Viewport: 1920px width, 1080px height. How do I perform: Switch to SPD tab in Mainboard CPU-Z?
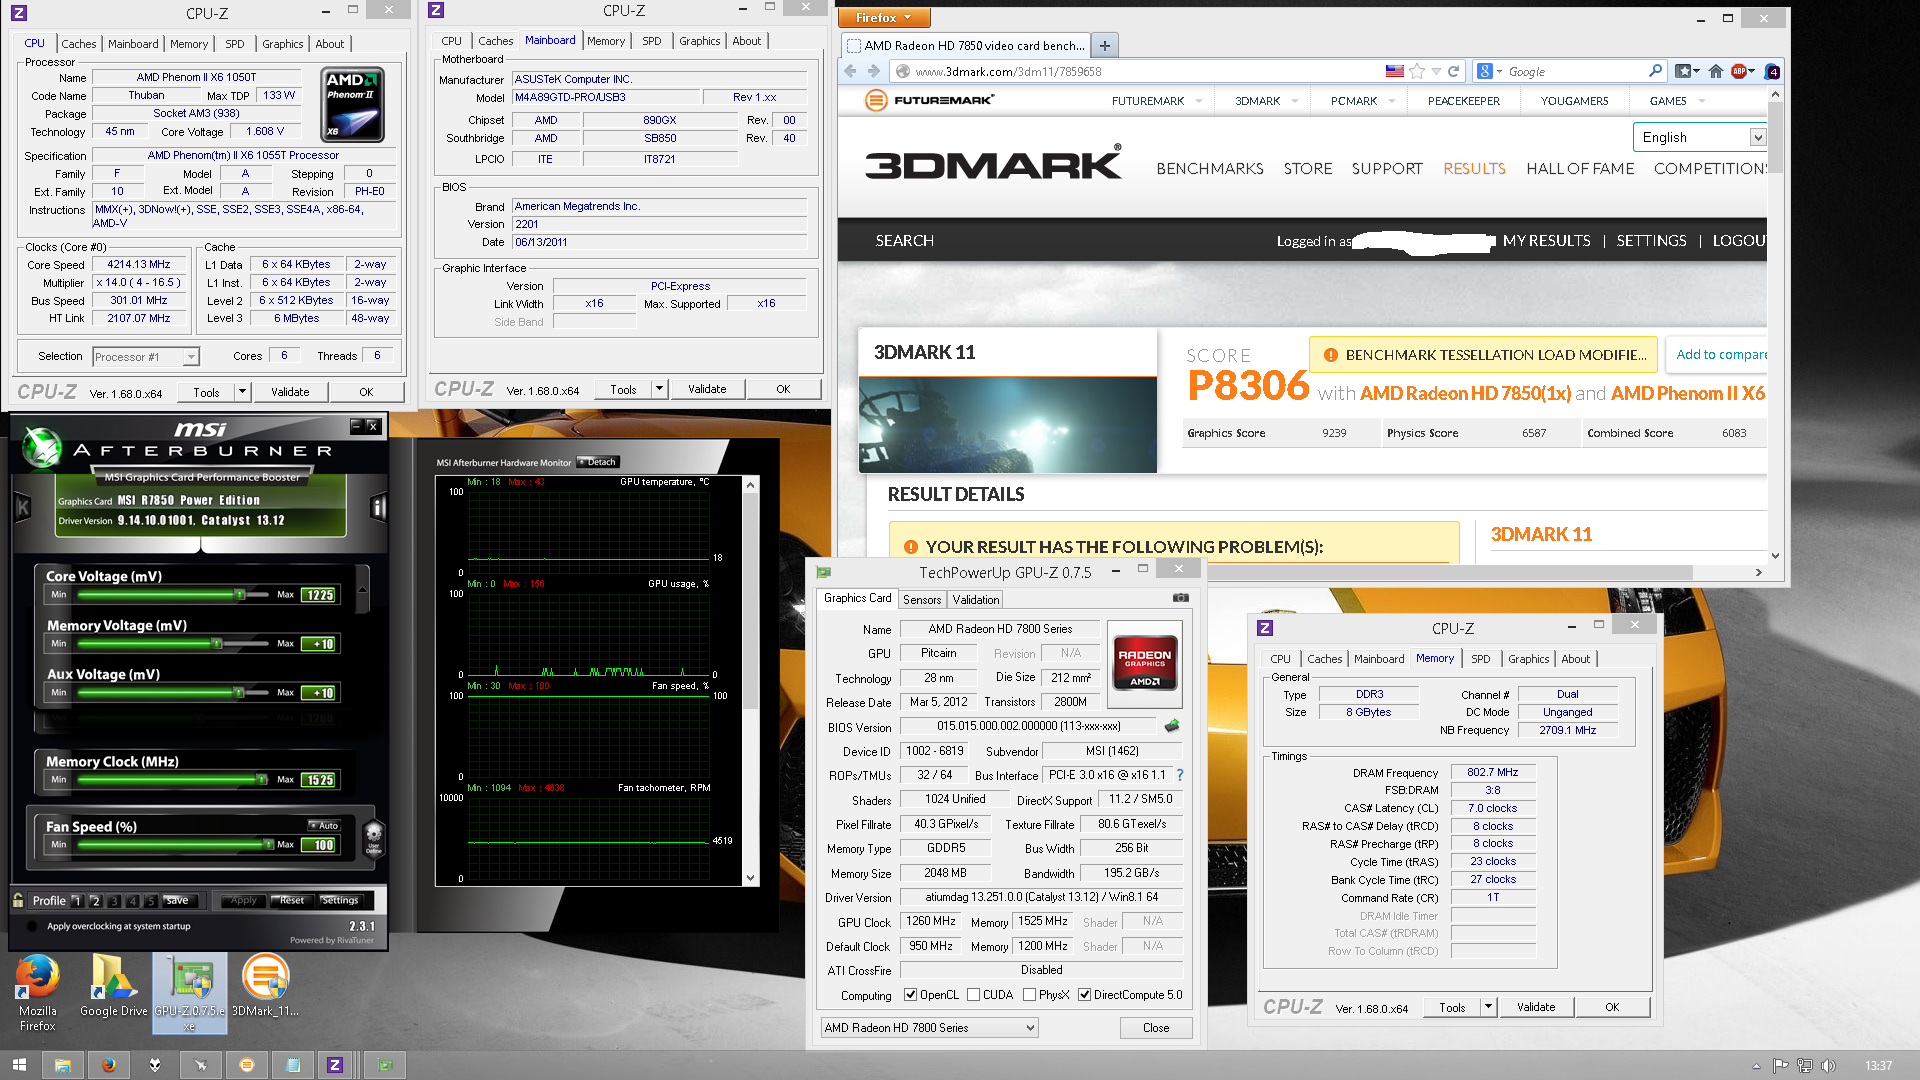click(652, 41)
